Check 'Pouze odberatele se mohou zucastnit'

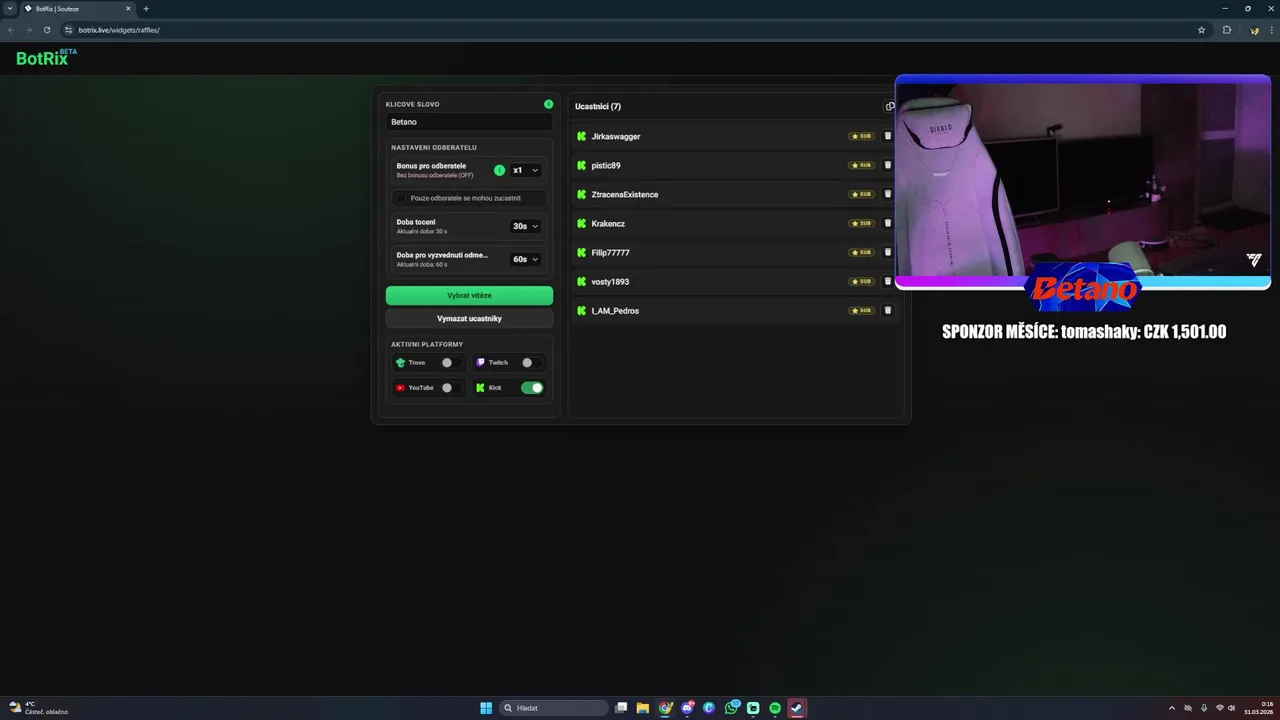(401, 198)
